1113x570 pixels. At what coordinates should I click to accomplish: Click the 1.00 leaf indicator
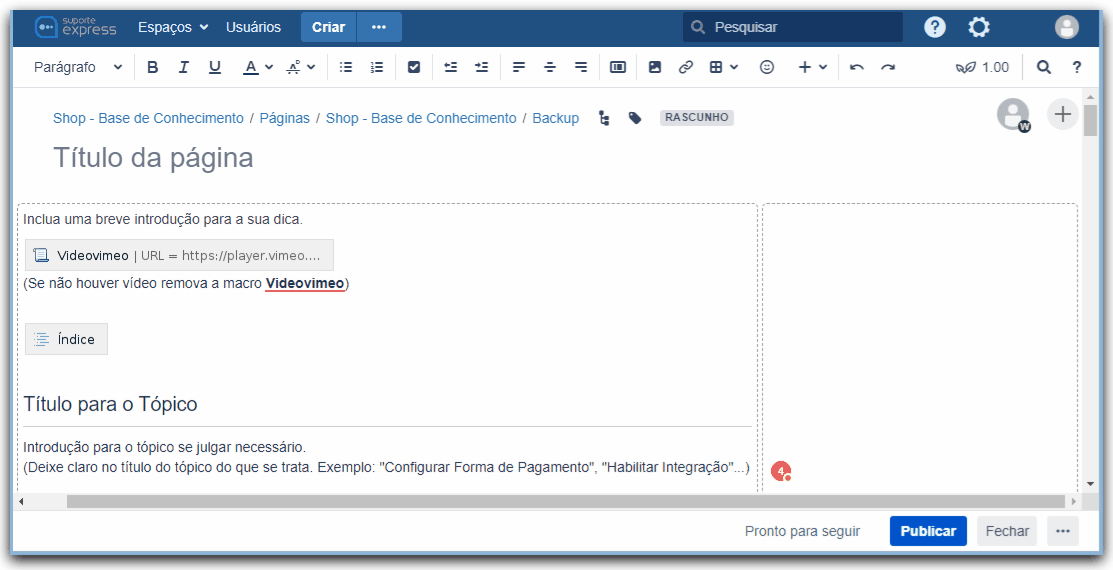pyautogui.click(x=982, y=67)
